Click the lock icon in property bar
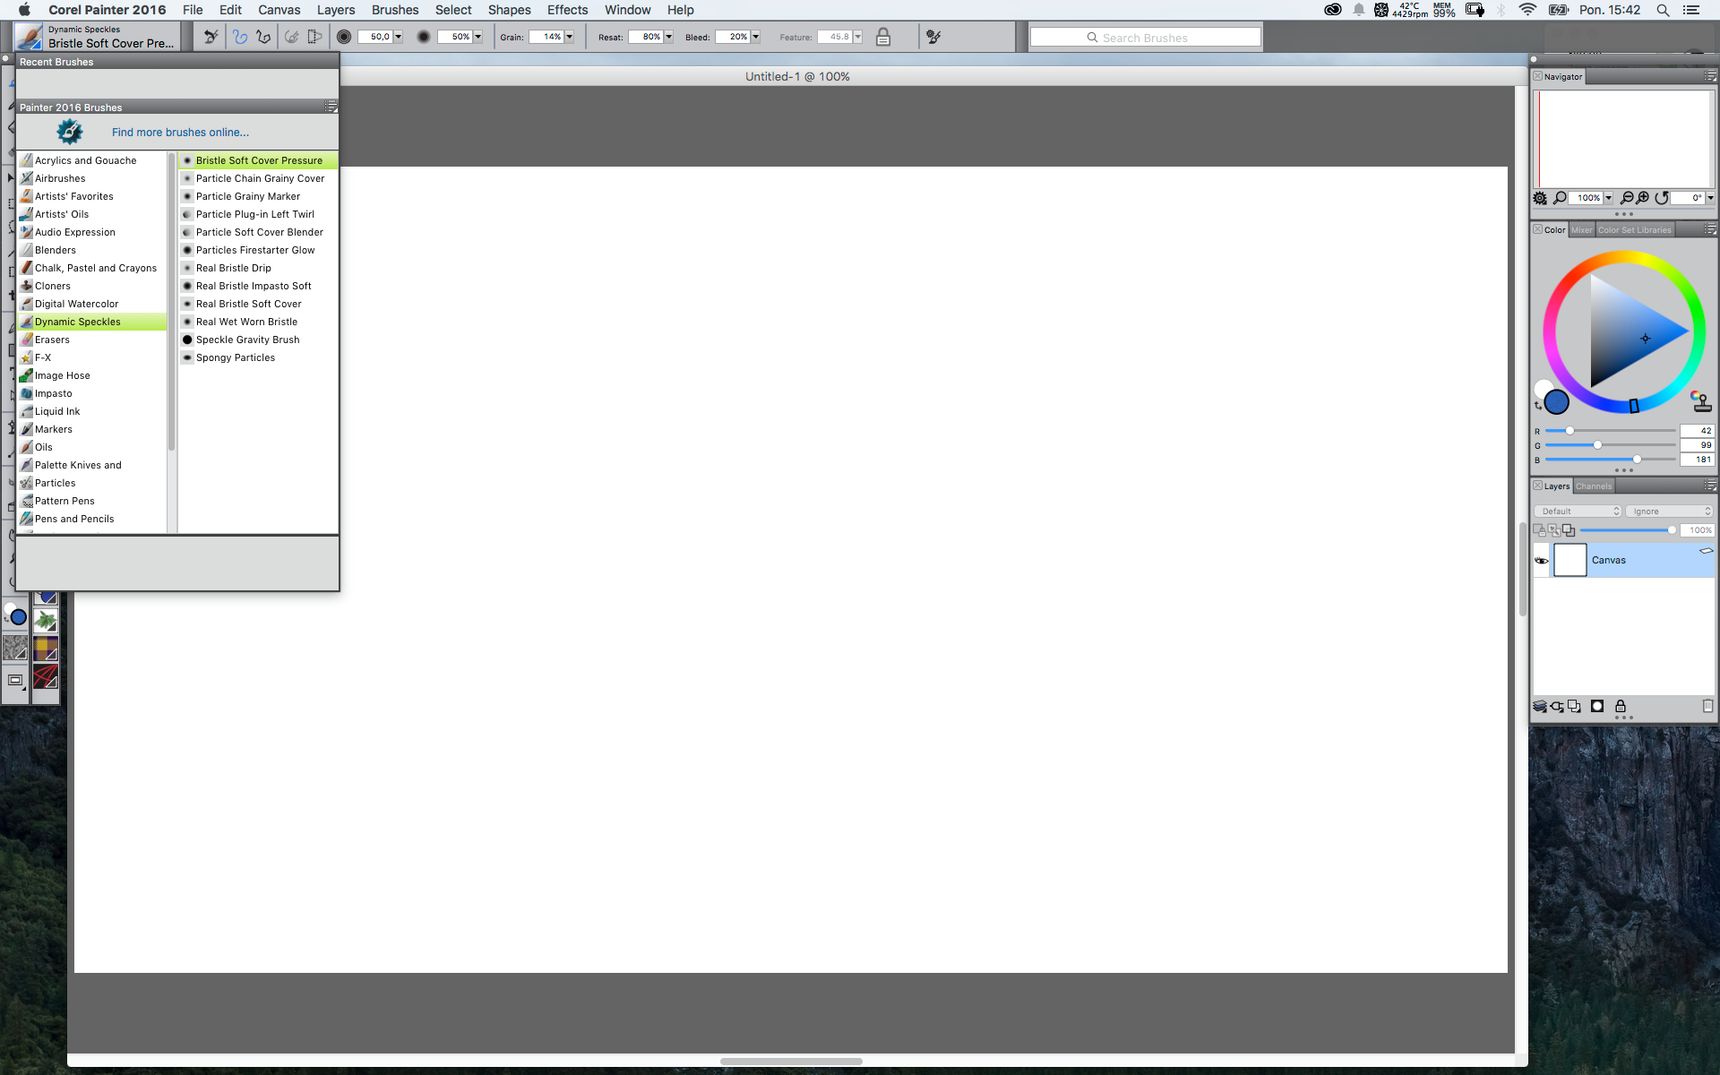 [x=883, y=37]
